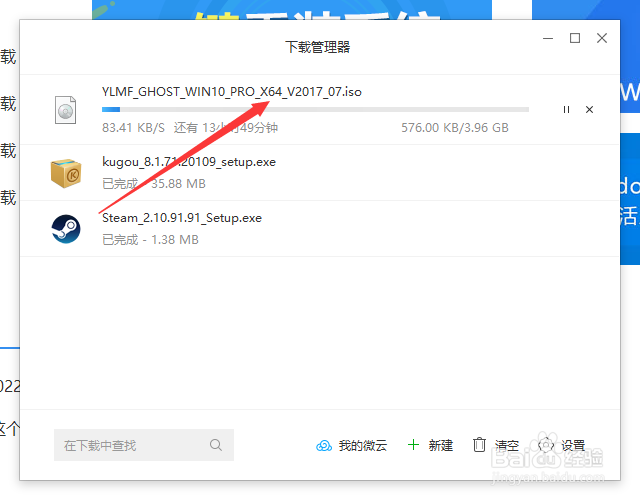
Task: Click the 已完成 - 1.38 MB status text
Action: coord(150,240)
